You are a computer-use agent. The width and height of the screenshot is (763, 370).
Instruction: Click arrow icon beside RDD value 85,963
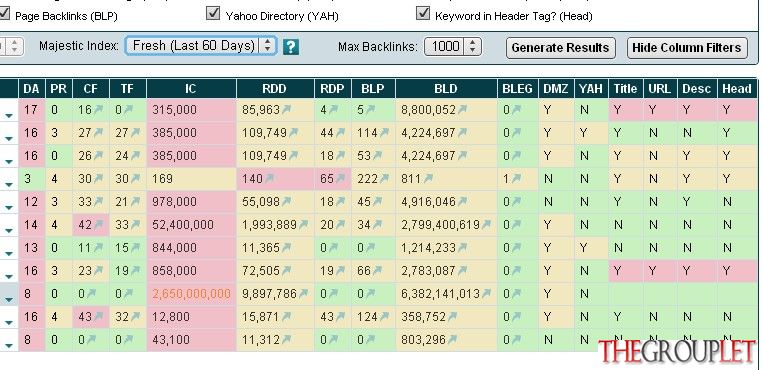coord(286,110)
